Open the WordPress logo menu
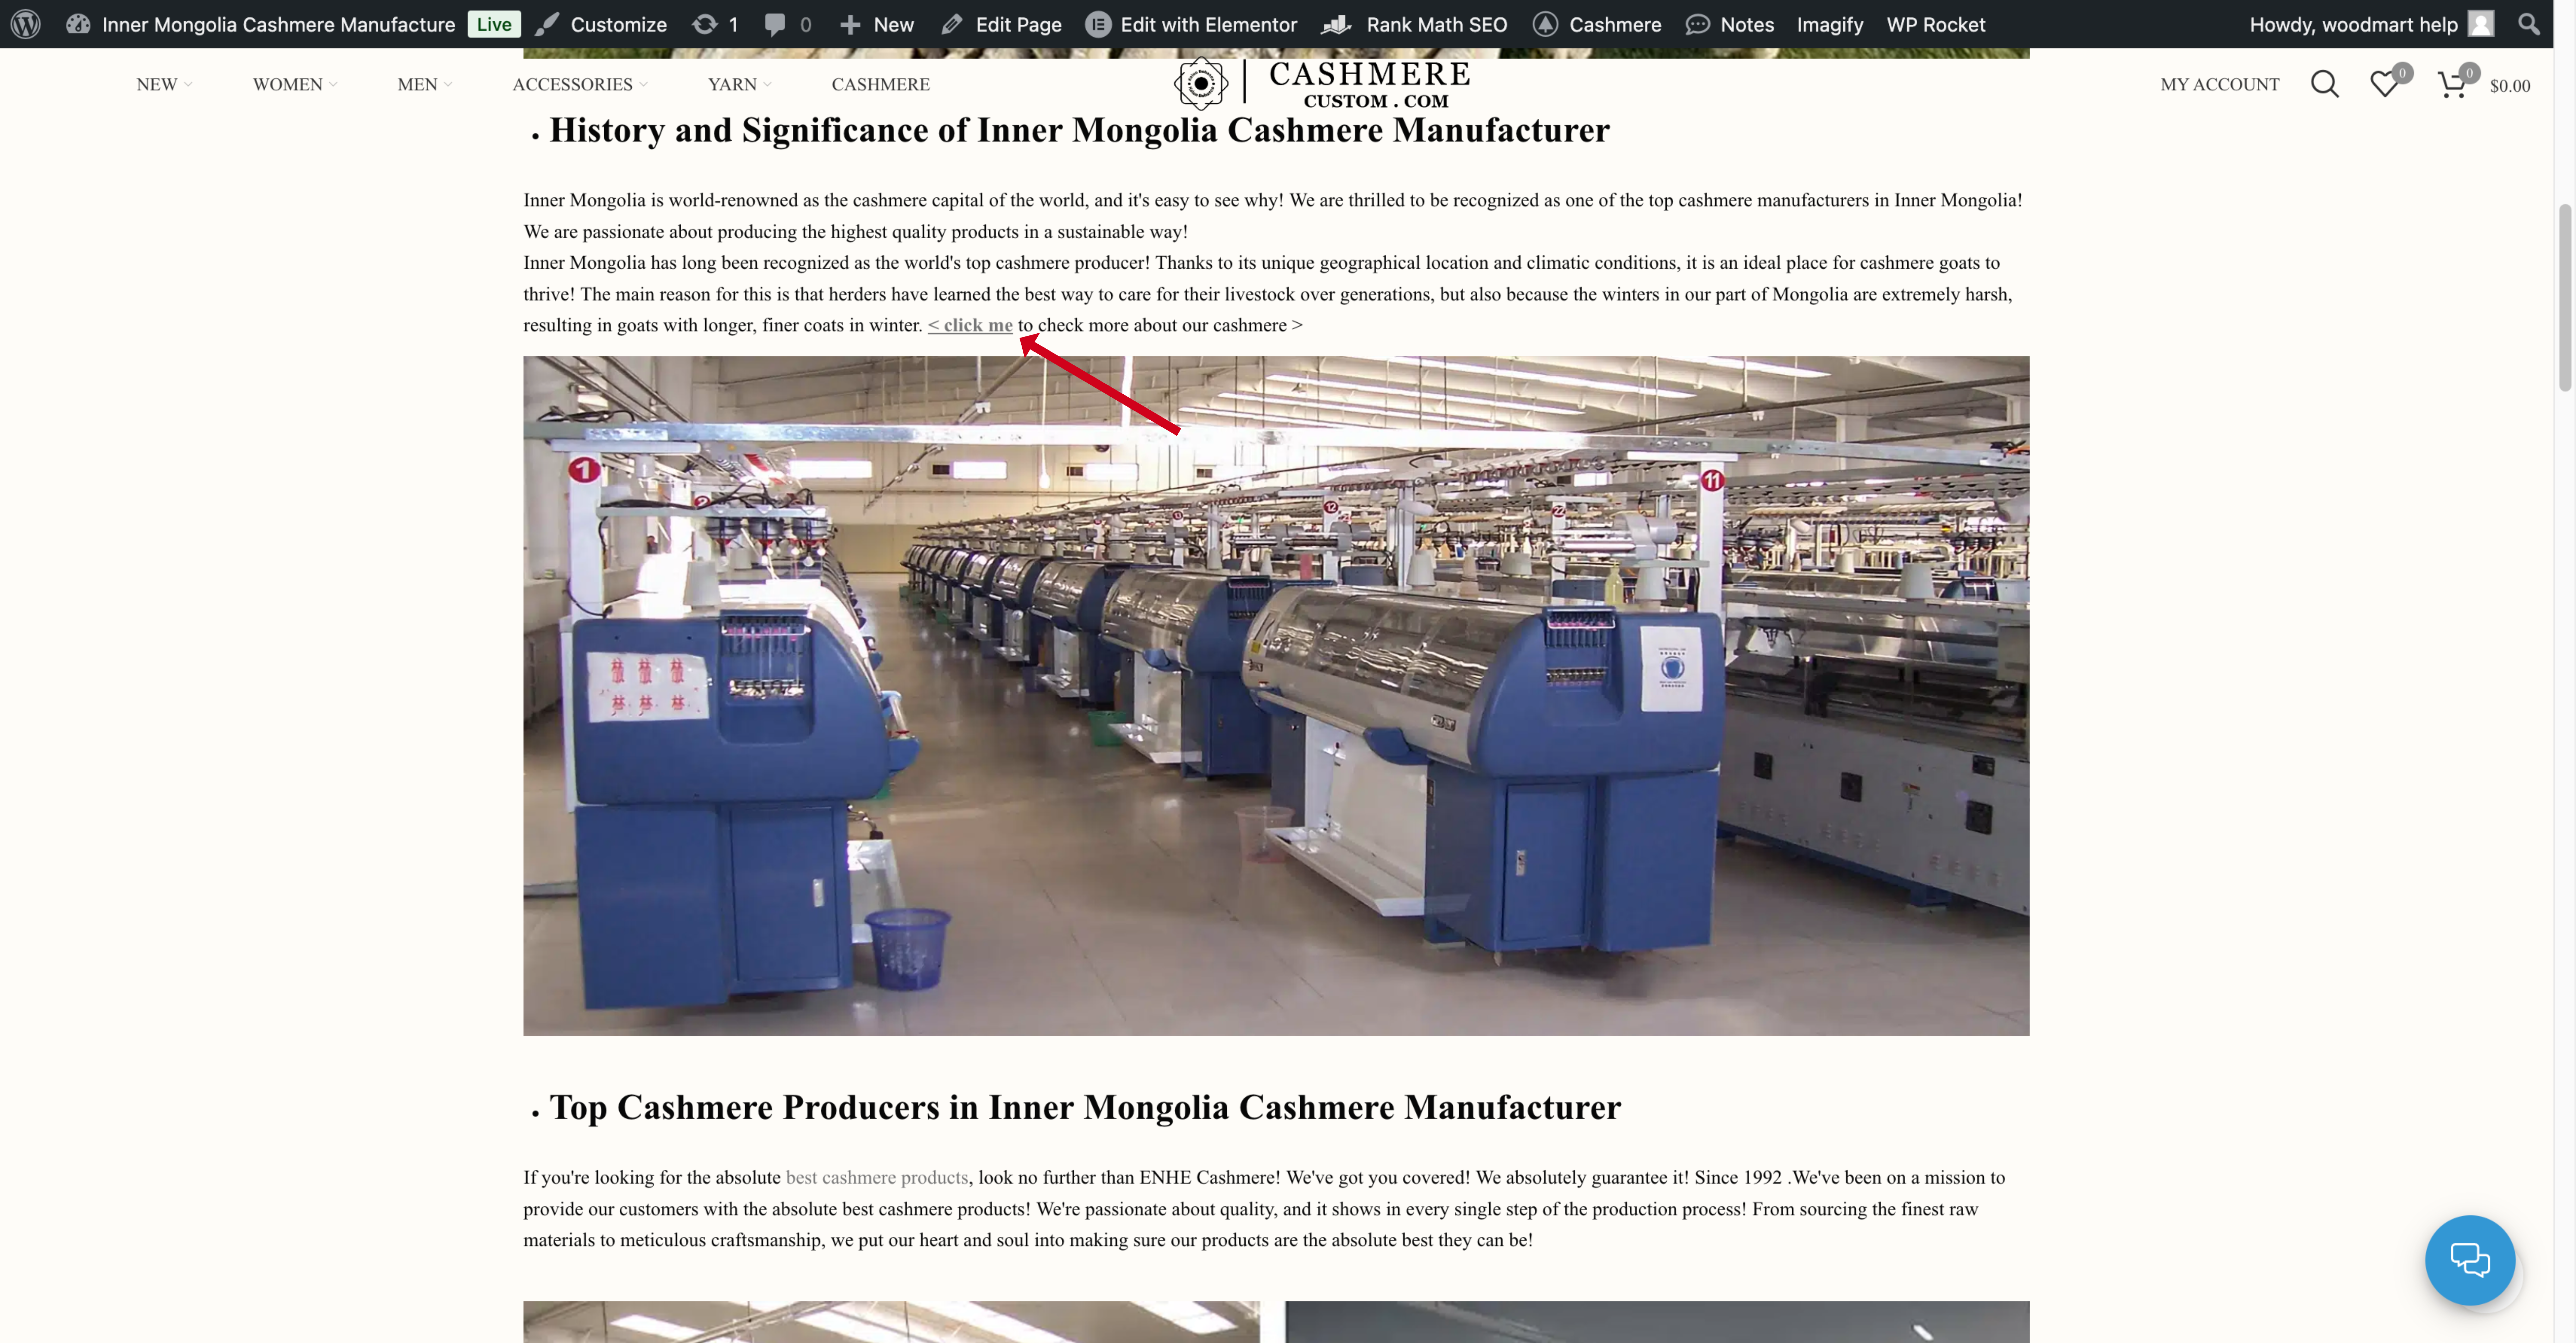The image size is (2576, 1343). pyautogui.click(x=25, y=24)
